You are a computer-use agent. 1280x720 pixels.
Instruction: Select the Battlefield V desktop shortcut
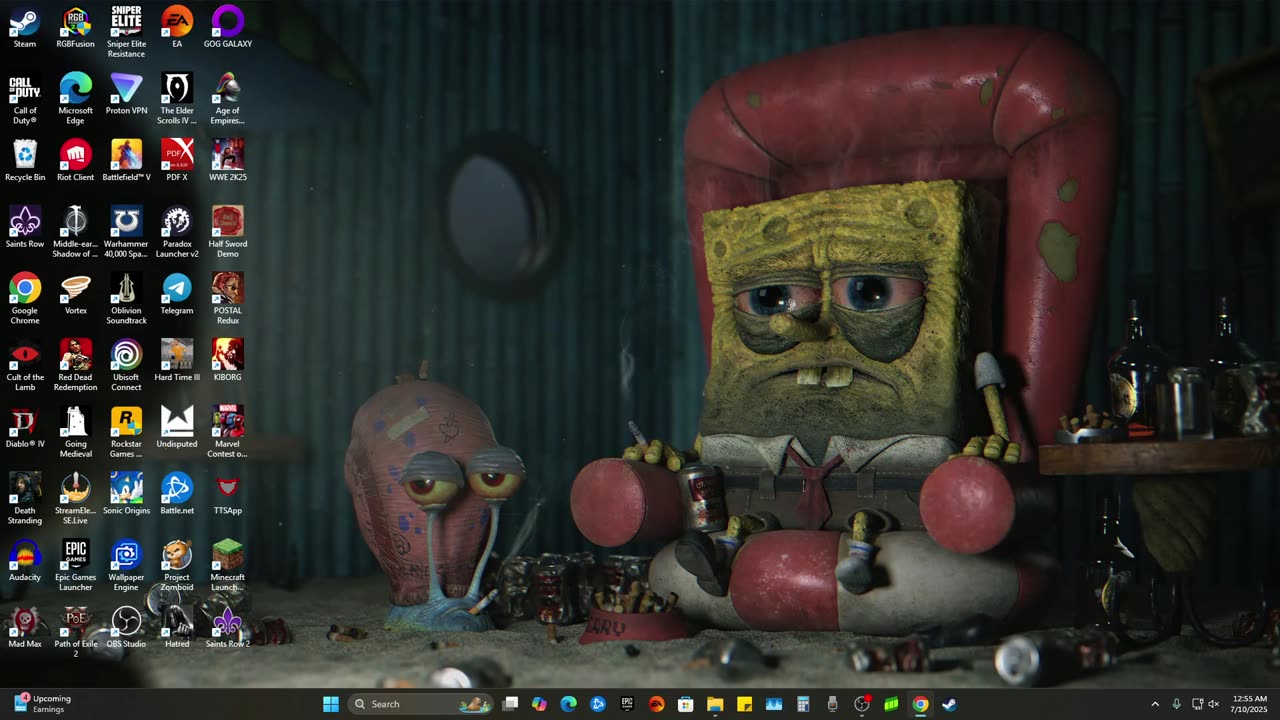click(126, 161)
